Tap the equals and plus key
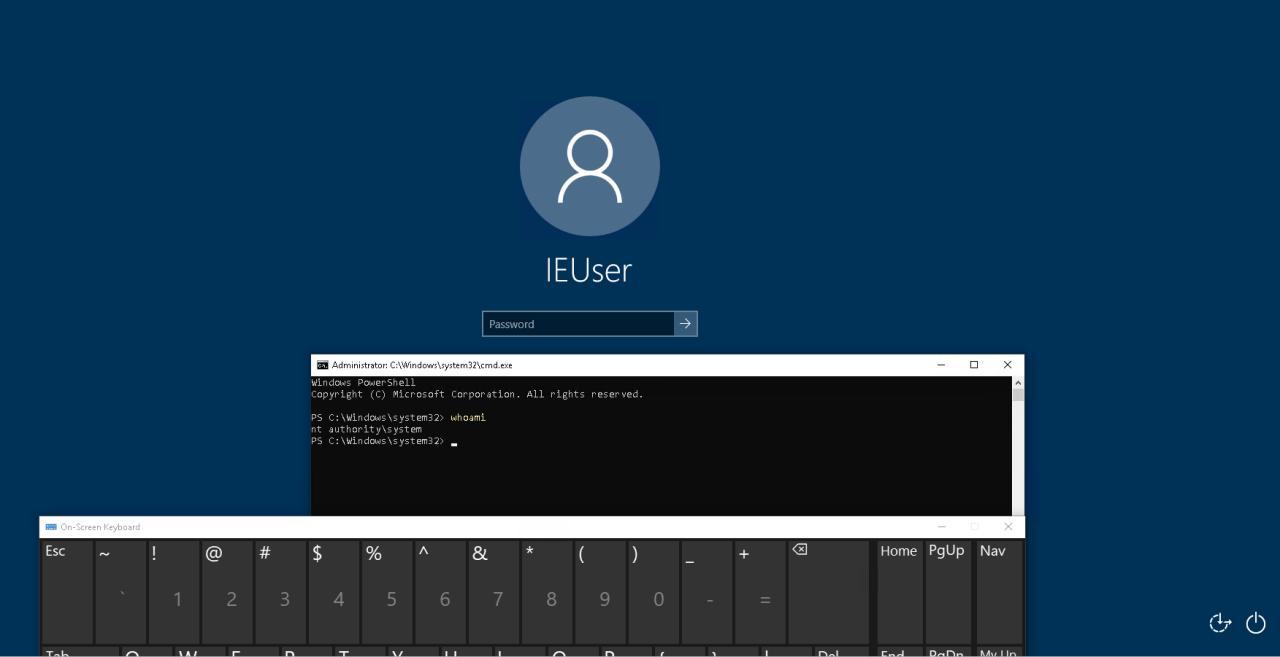Image resolution: width=1280 pixels, height=657 pixels. pyautogui.click(x=760, y=592)
